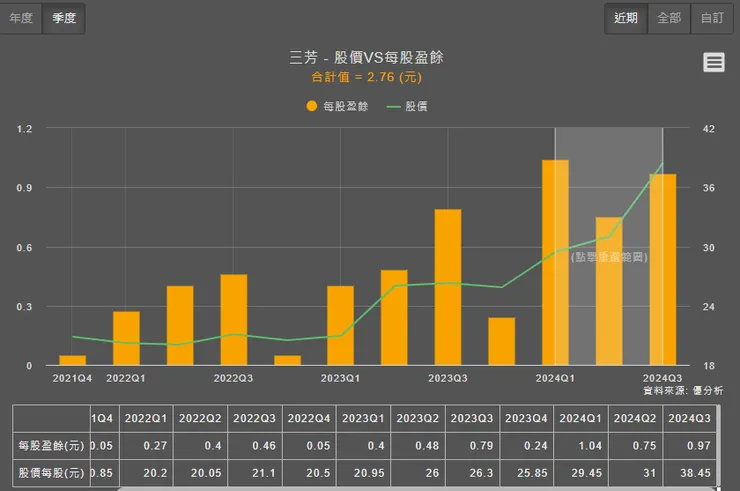Click the 2024Q2 EPS bar

coord(609,291)
